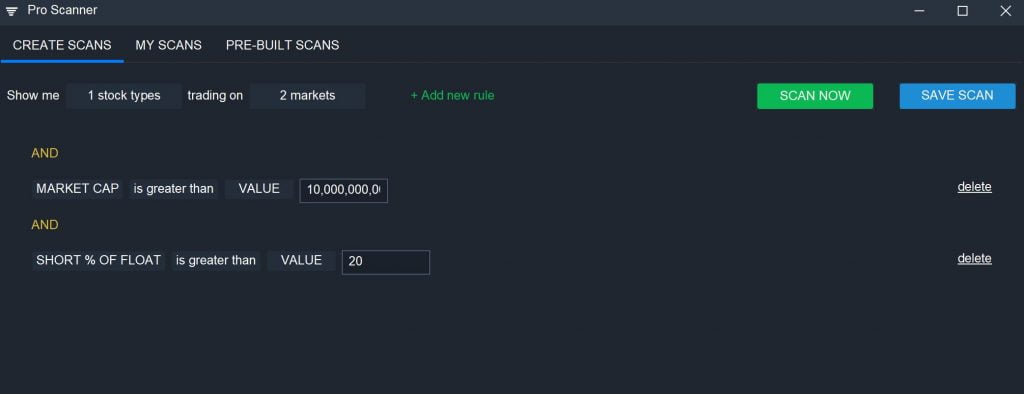The width and height of the screenshot is (1024, 394).
Task: Close the Pro Scanner window
Action: 1006,11
